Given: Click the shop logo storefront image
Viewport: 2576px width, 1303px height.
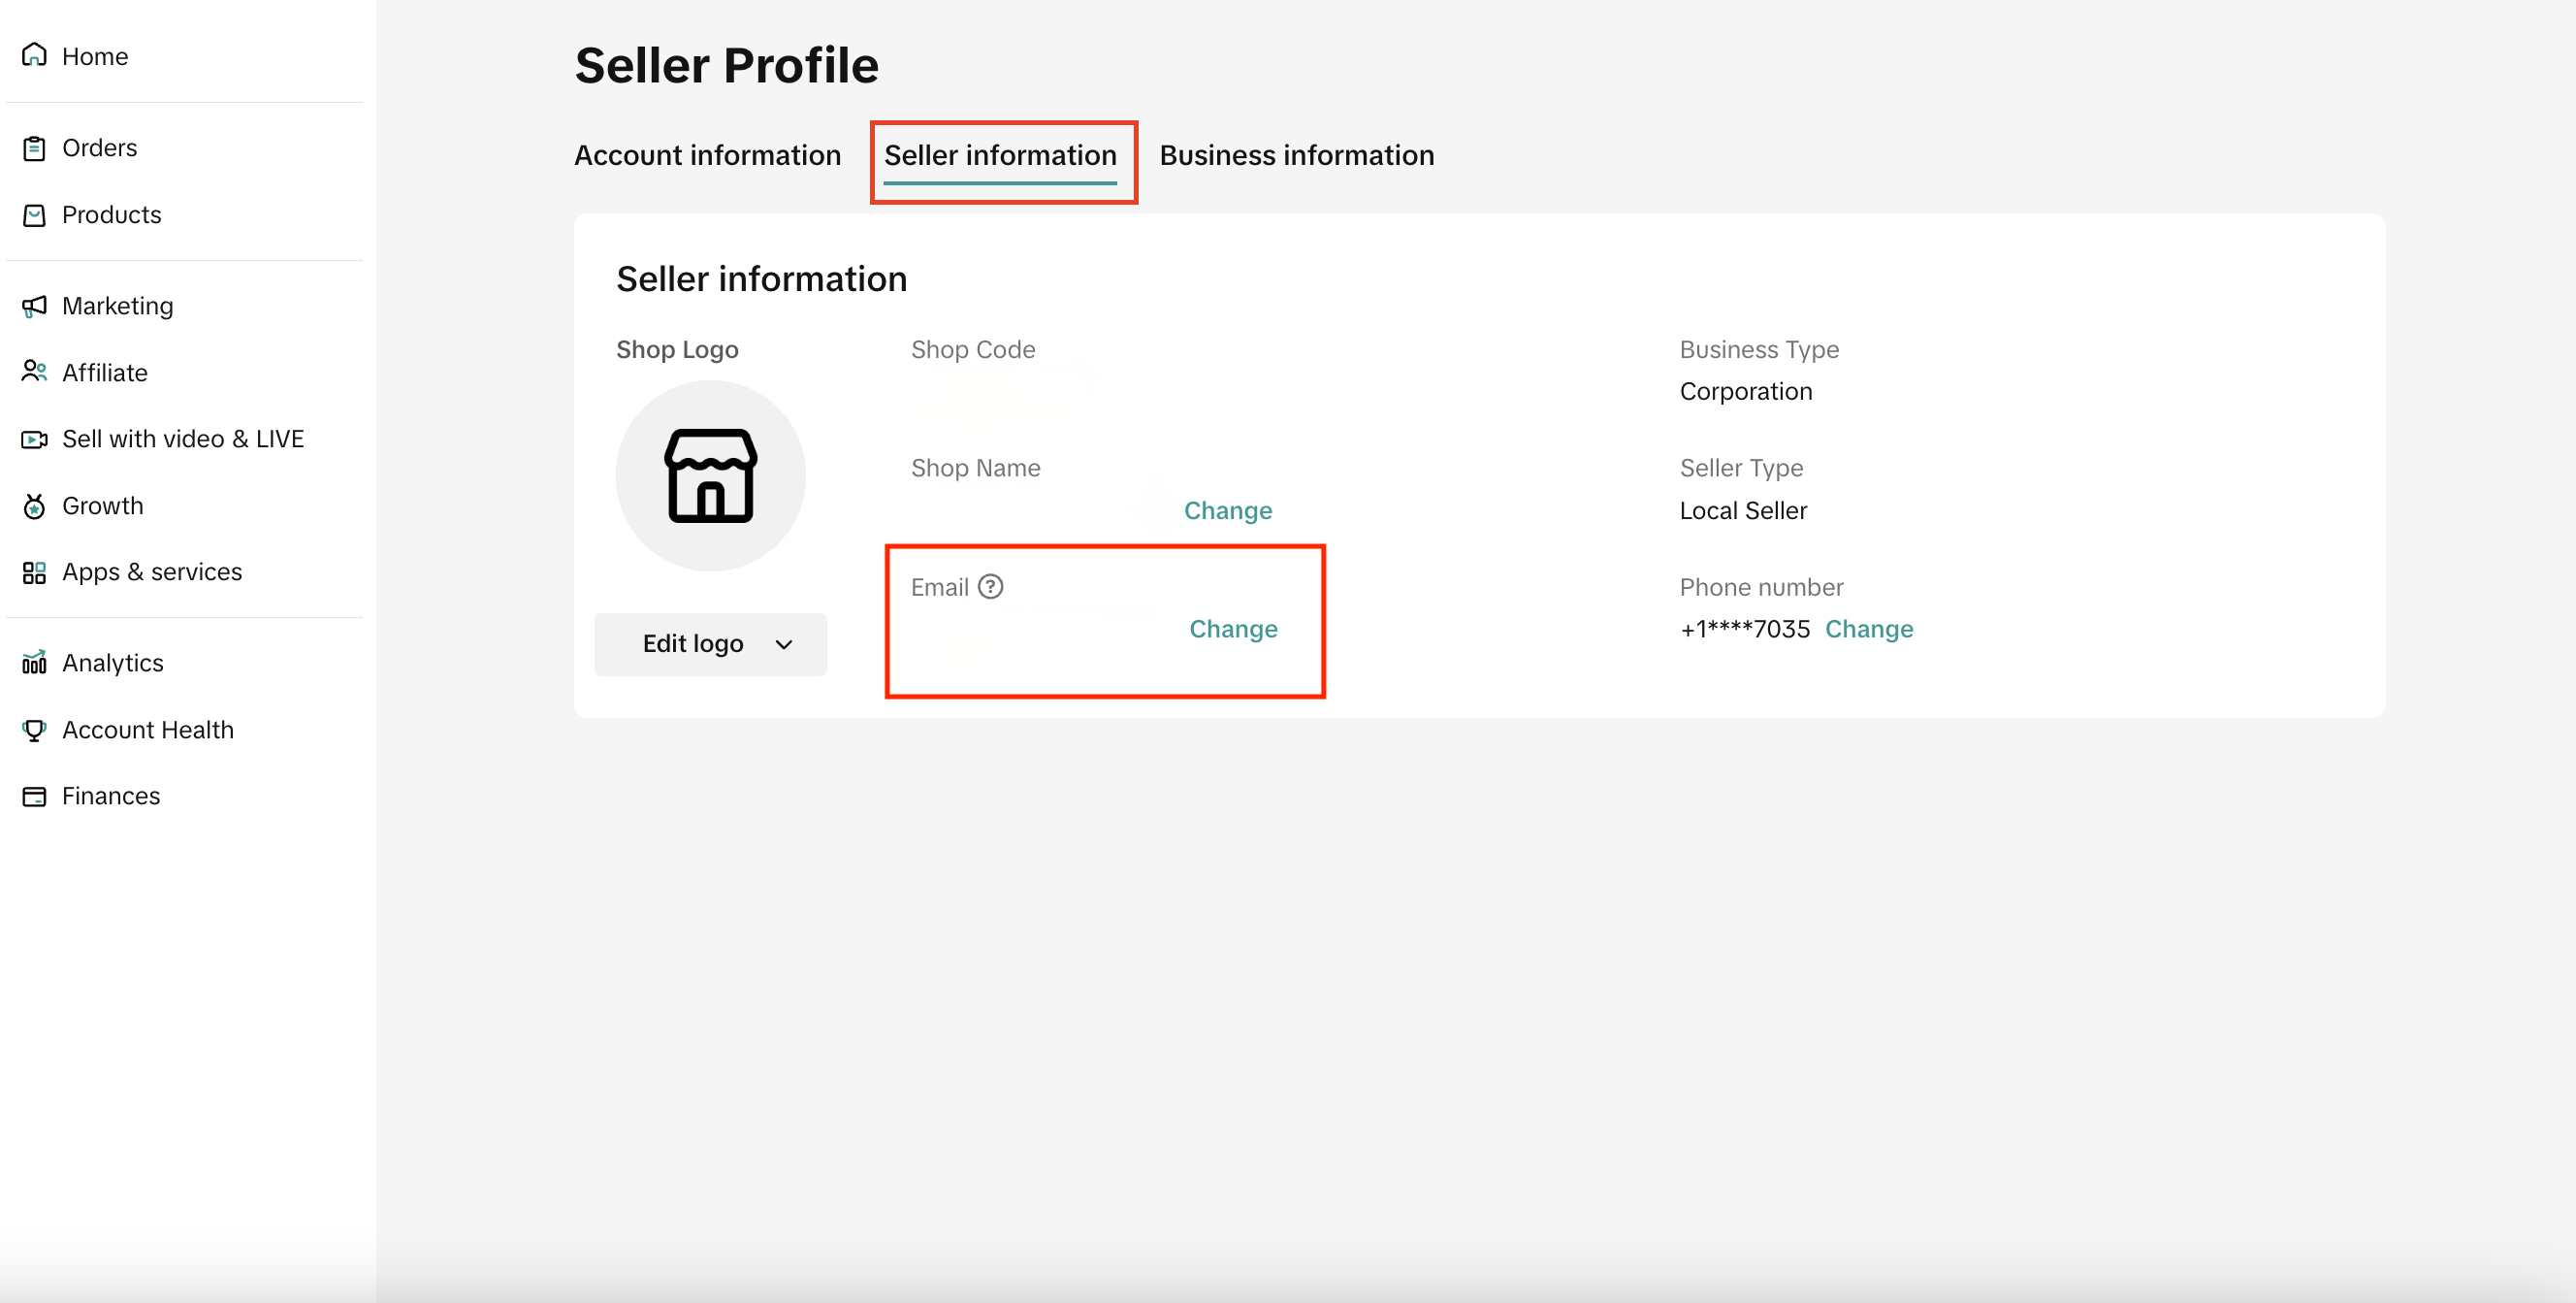Looking at the screenshot, I should [711, 476].
